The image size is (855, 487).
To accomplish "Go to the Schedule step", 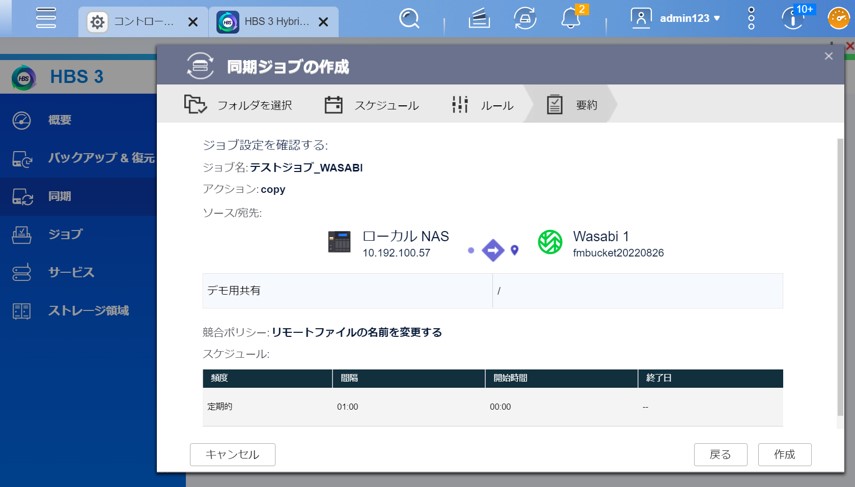I will 372,105.
